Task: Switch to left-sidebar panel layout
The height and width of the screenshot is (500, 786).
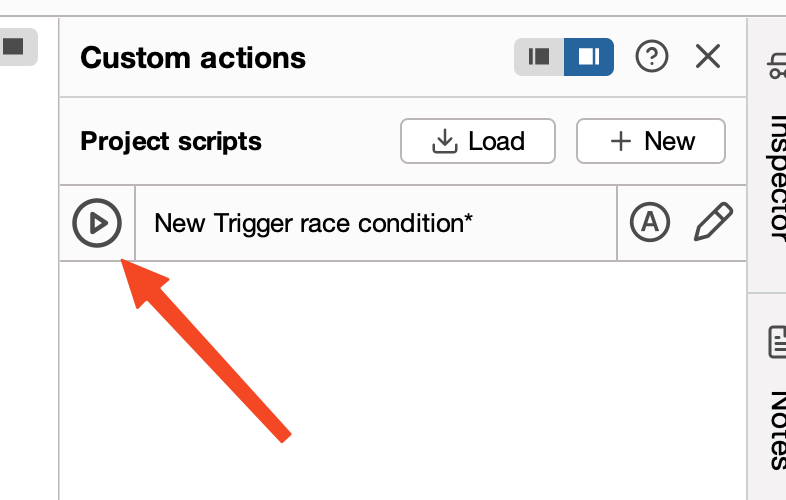Action: coord(539,57)
